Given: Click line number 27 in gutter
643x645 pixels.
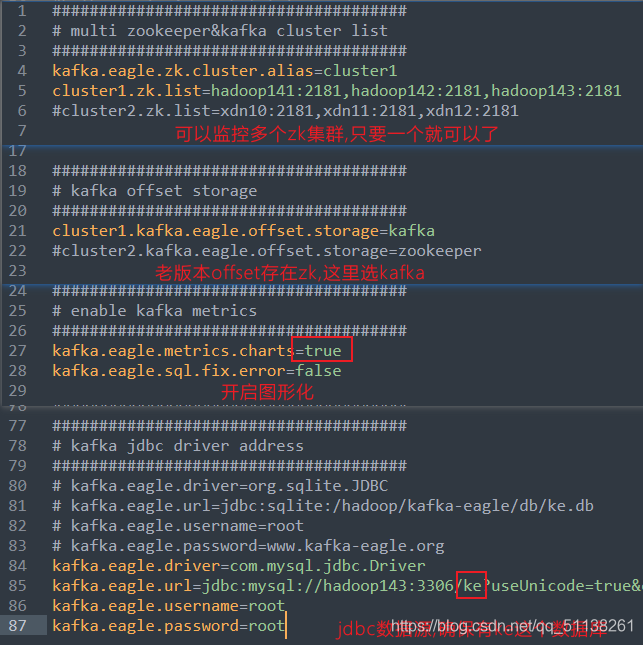Looking at the screenshot, I should (x=17, y=351).
